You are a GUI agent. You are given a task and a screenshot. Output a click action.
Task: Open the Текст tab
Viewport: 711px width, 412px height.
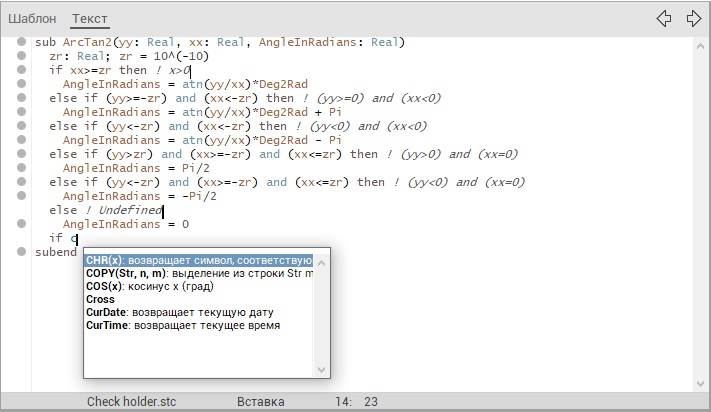point(90,19)
